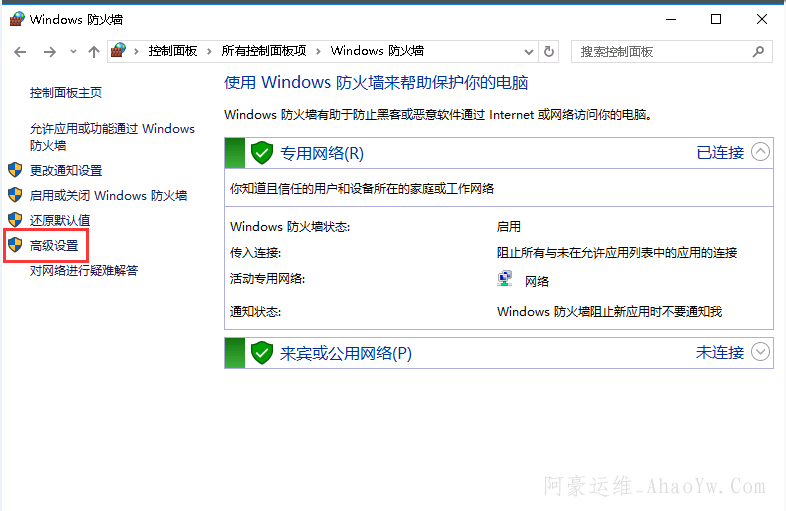
Task: Click the Windows Firewall title bar icon
Action: click(x=17, y=19)
